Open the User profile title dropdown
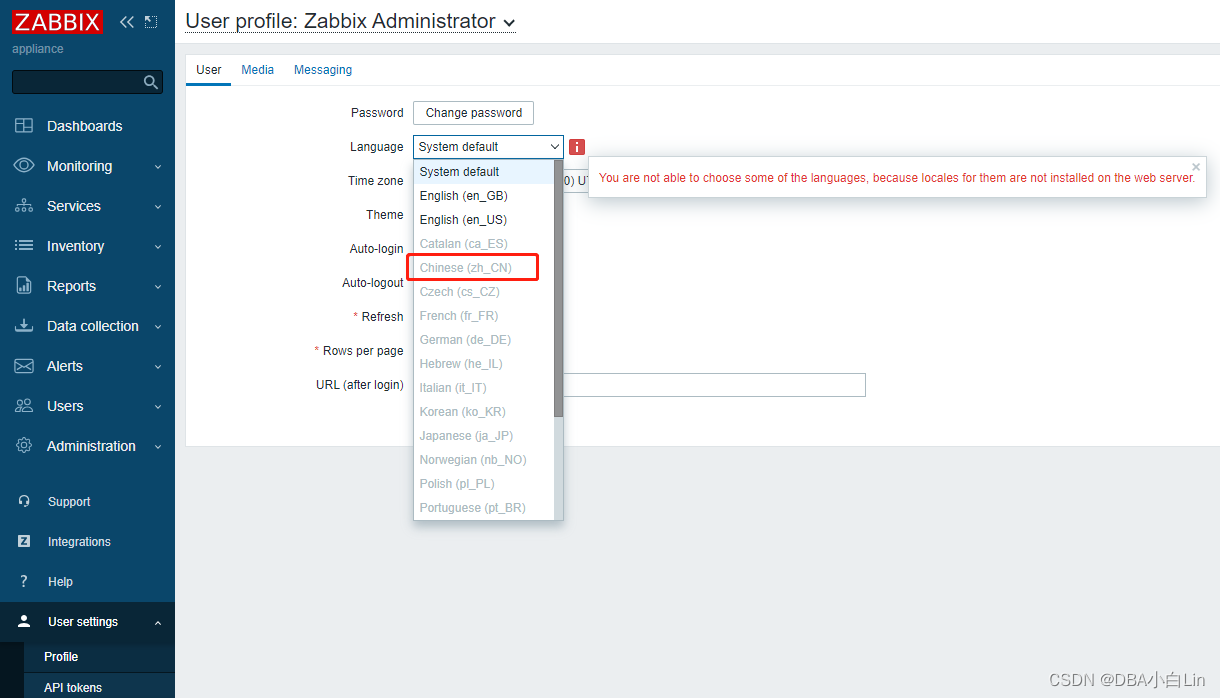Image resolution: width=1220 pixels, height=698 pixels. (508, 21)
